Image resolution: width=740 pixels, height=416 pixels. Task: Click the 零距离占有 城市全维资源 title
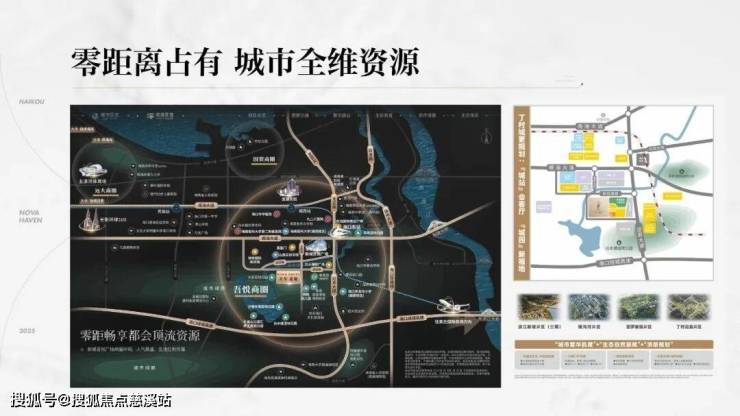[245, 62]
